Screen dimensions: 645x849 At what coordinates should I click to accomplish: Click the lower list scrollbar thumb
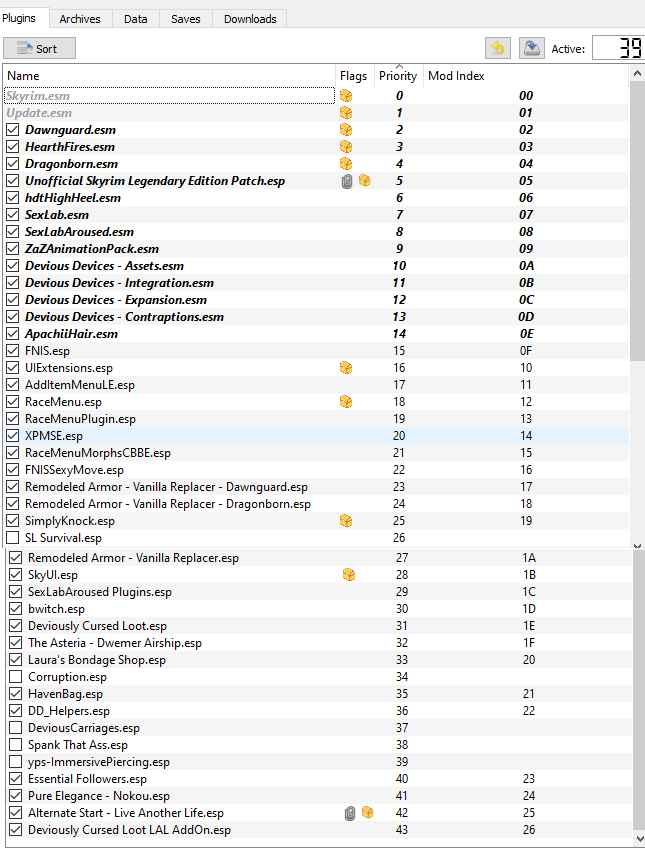(x=639, y=688)
